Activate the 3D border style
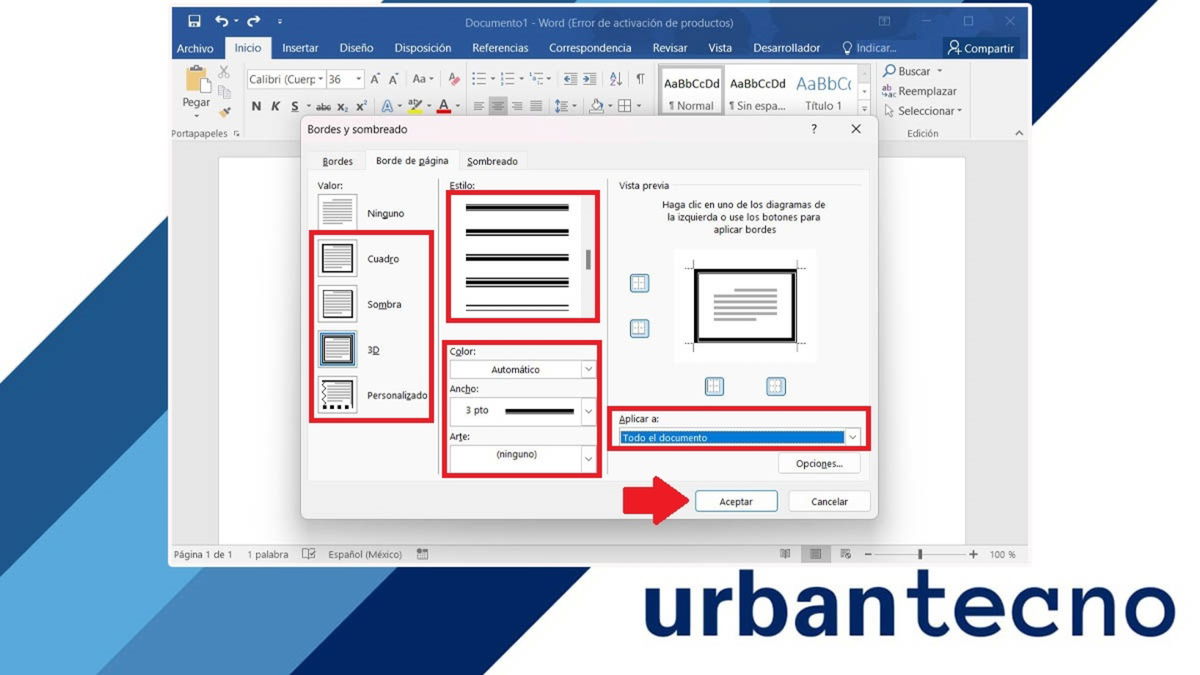The height and width of the screenshot is (675, 1200). pyautogui.click(x=336, y=350)
